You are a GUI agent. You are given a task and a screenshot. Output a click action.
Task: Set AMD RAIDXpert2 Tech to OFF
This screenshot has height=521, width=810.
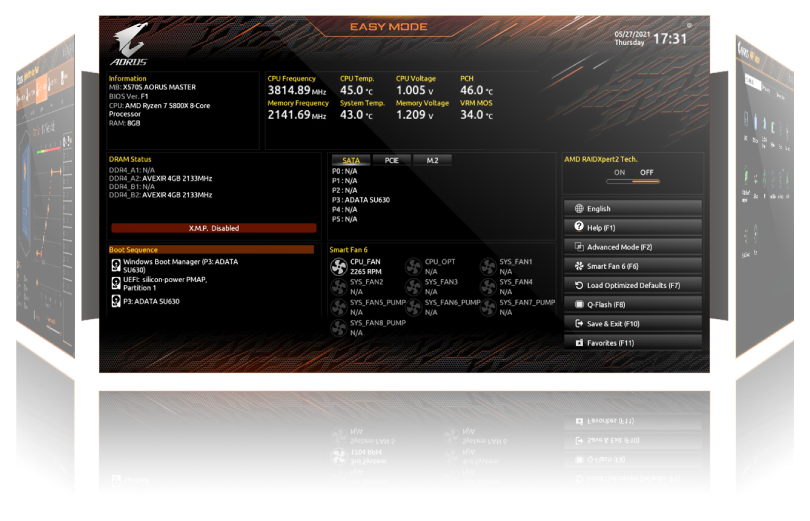(647, 172)
